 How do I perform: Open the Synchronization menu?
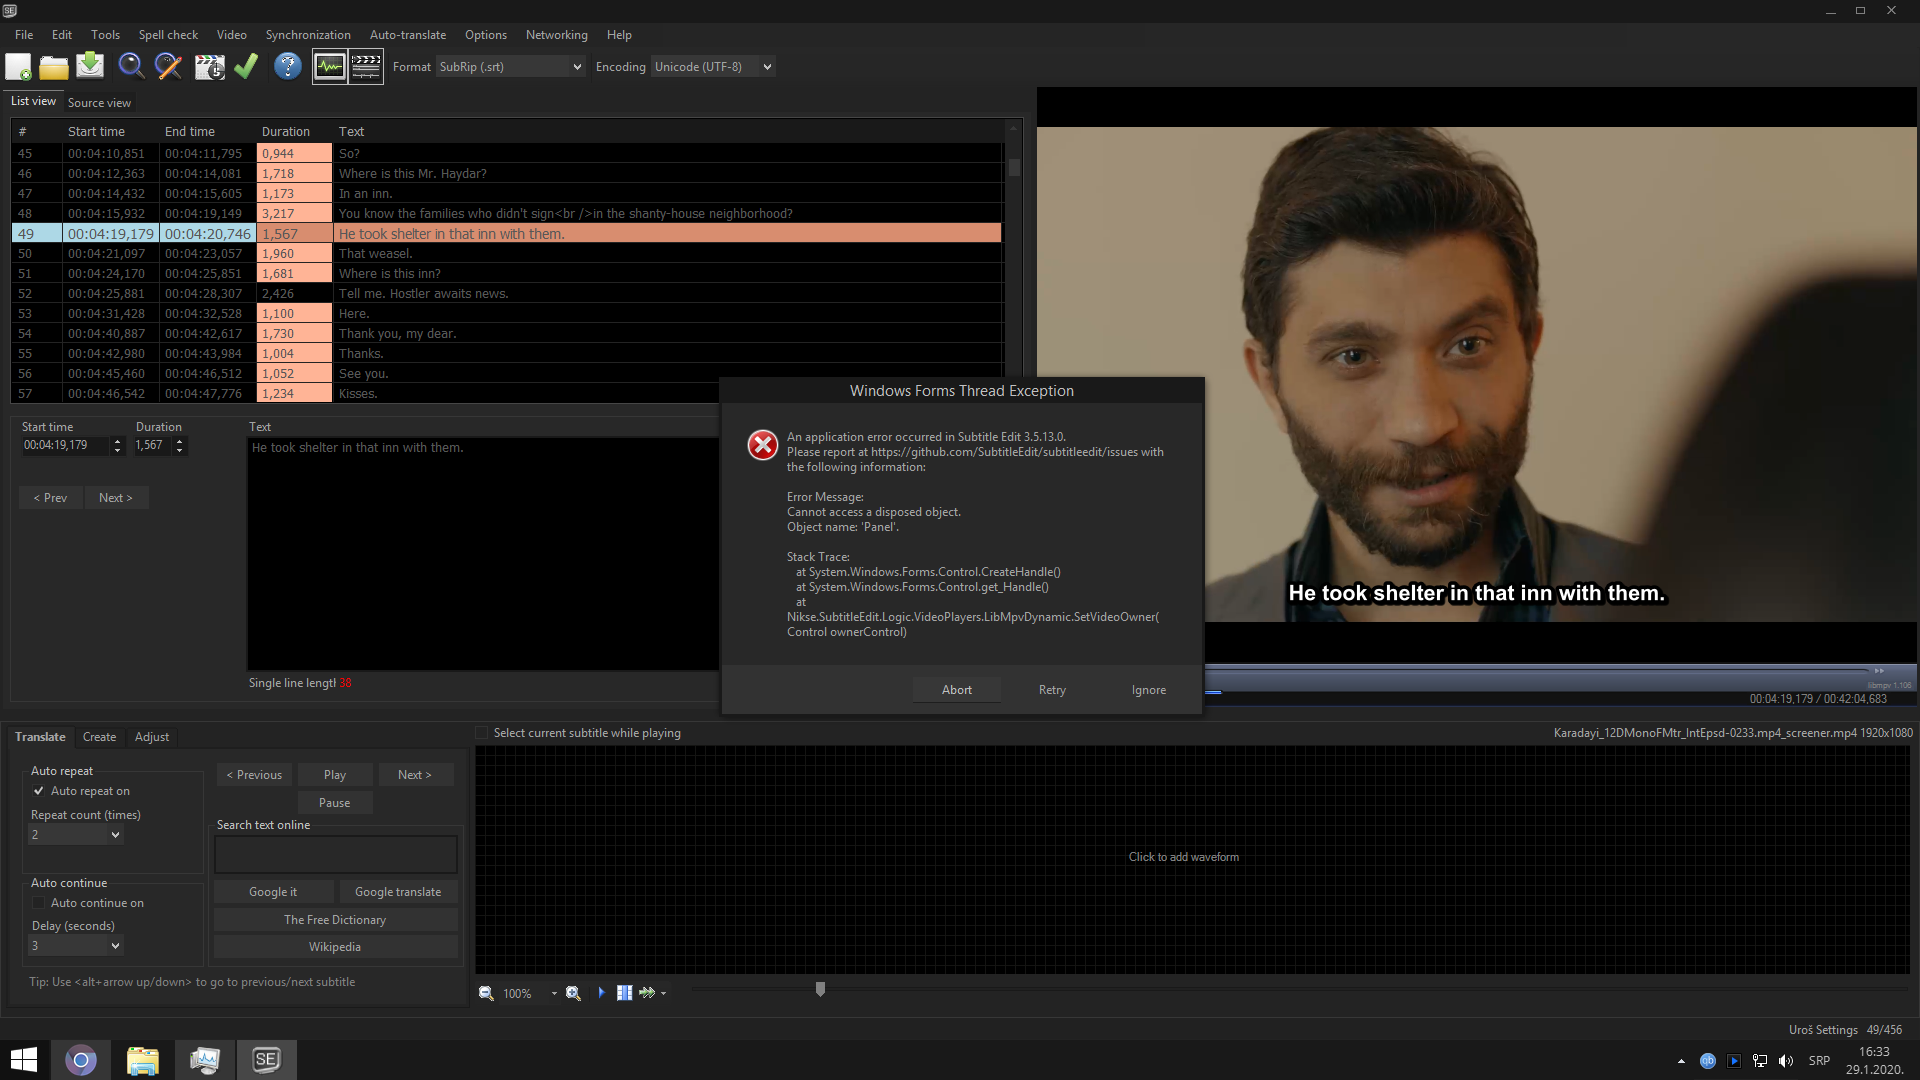tap(308, 35)
